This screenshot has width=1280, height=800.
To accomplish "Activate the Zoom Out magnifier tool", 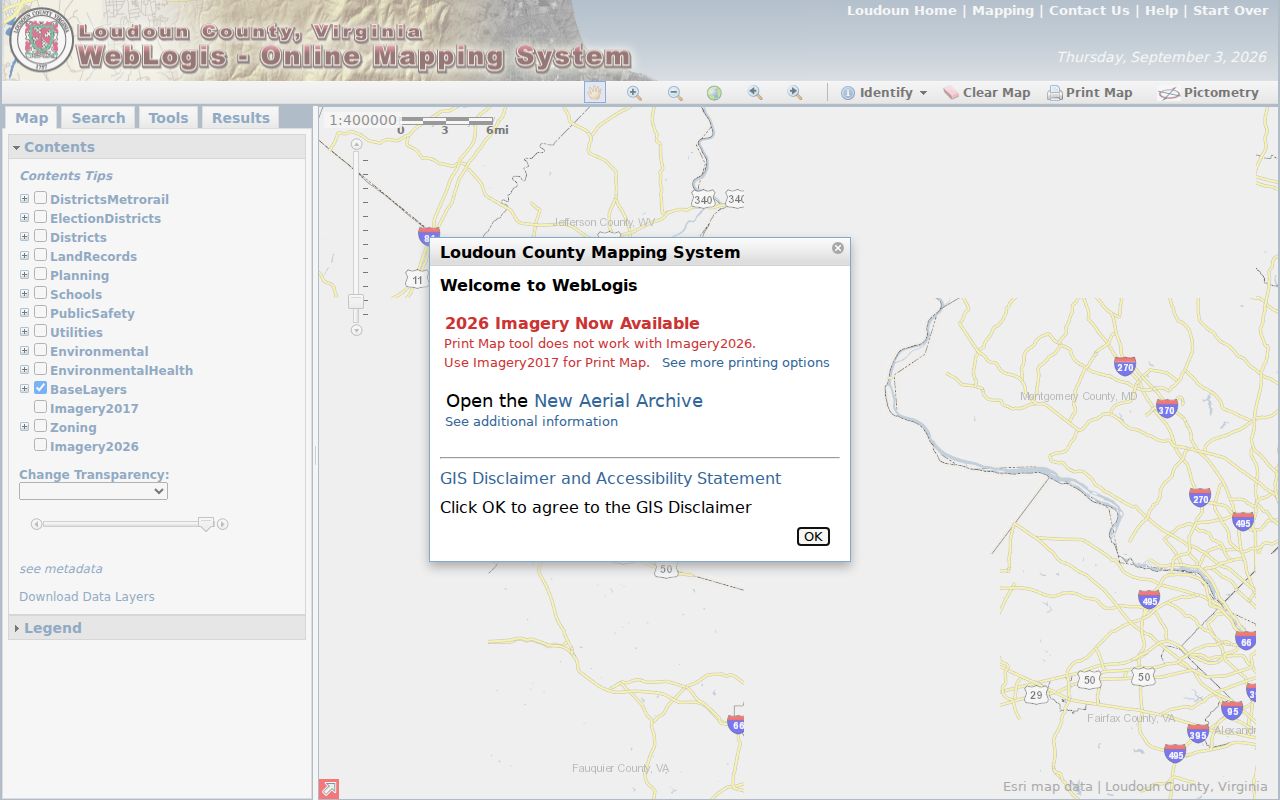I will tap(675, 92).
